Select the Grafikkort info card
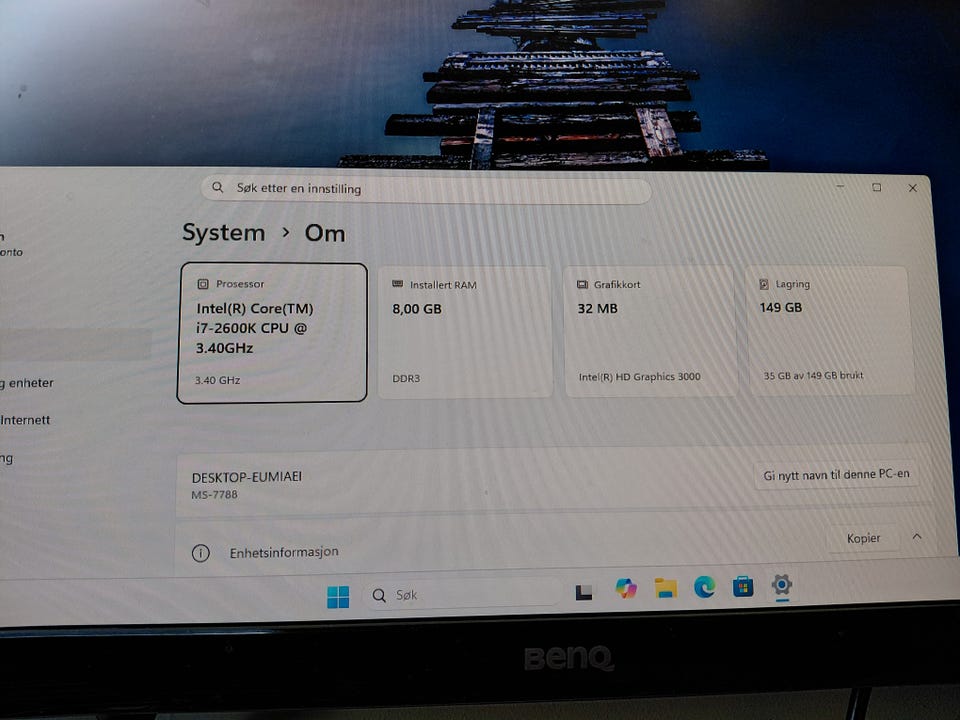Viewport: 960px width, 720px height. (650, 331)
